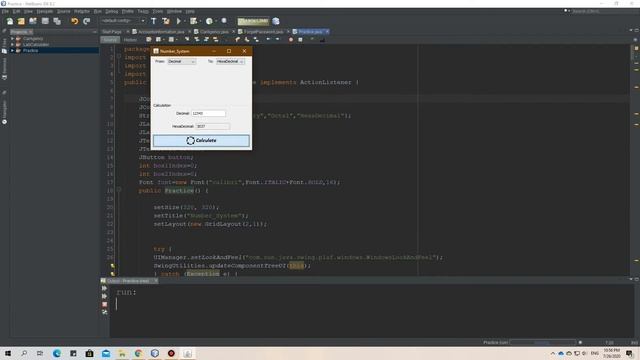640x360 pixels.
Task: Click the HexaDecimal result field
Action: tap(212, 127)
